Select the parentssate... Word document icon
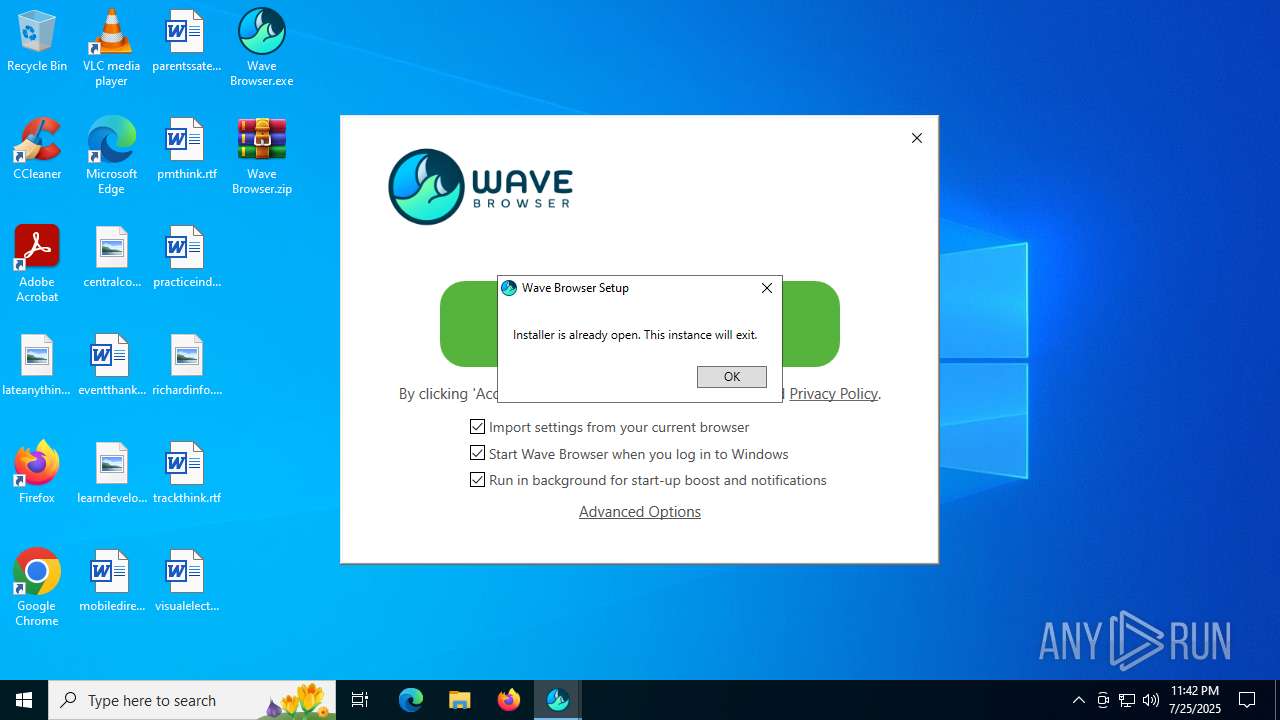This screenshot has height=720, width=1280. point(186,42)
